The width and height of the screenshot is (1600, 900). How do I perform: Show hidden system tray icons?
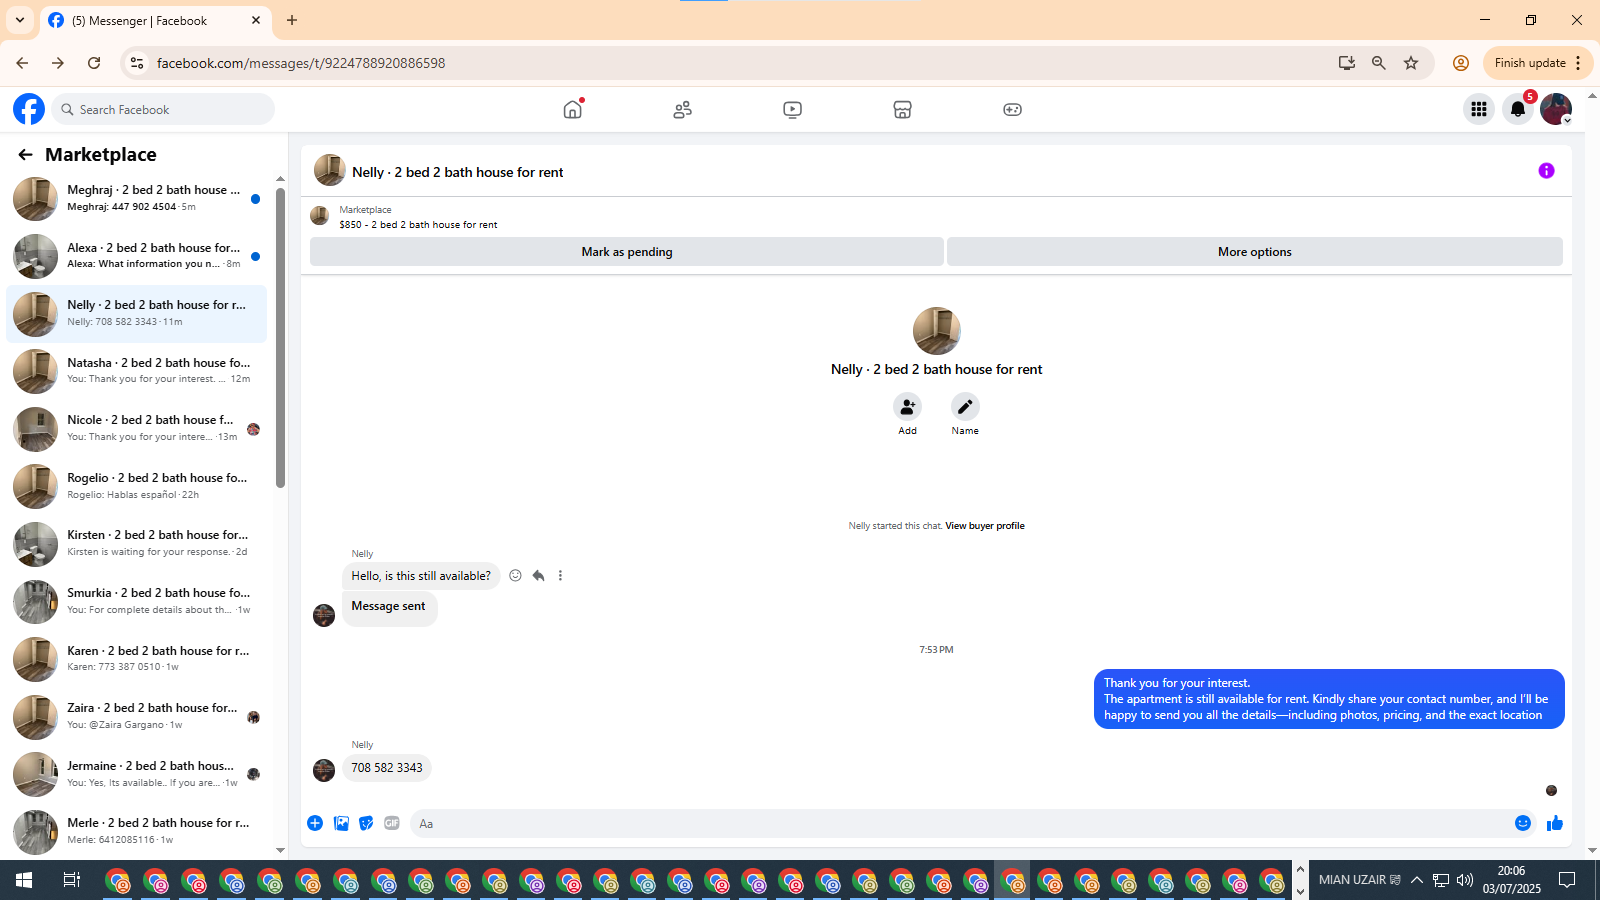point(1416,880)
